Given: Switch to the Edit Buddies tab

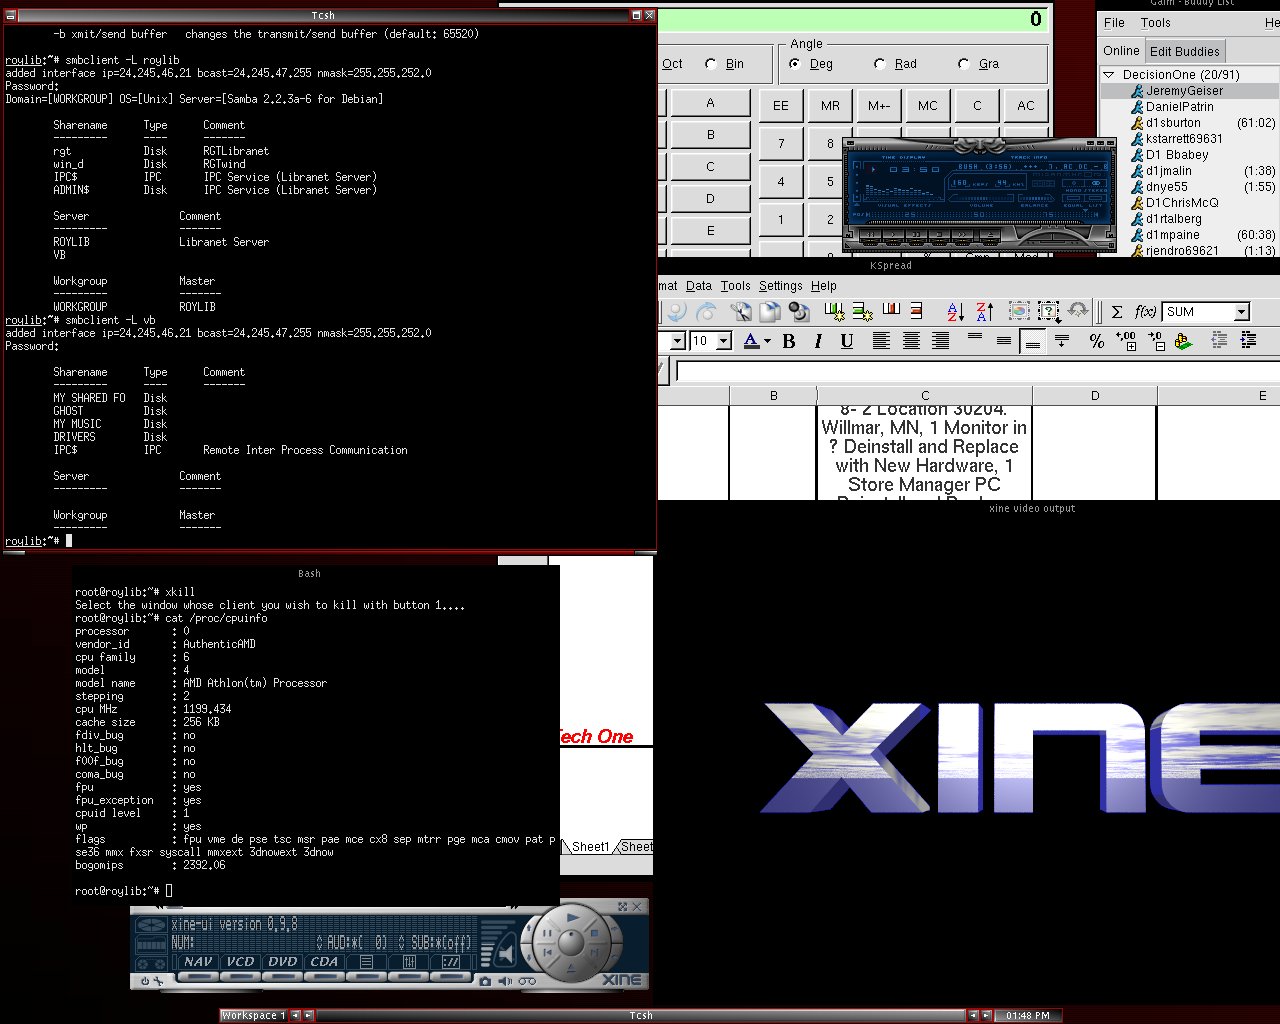Looking at the screenshot, I should click(1184, 51).
